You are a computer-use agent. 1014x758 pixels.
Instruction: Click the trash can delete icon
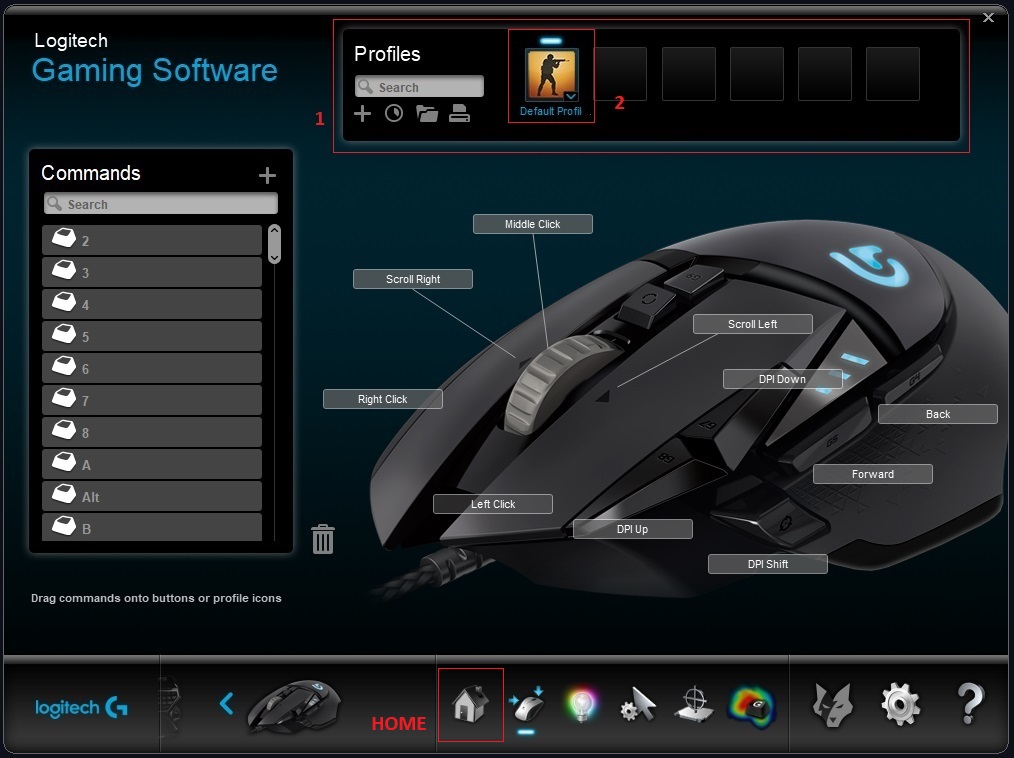323,539
